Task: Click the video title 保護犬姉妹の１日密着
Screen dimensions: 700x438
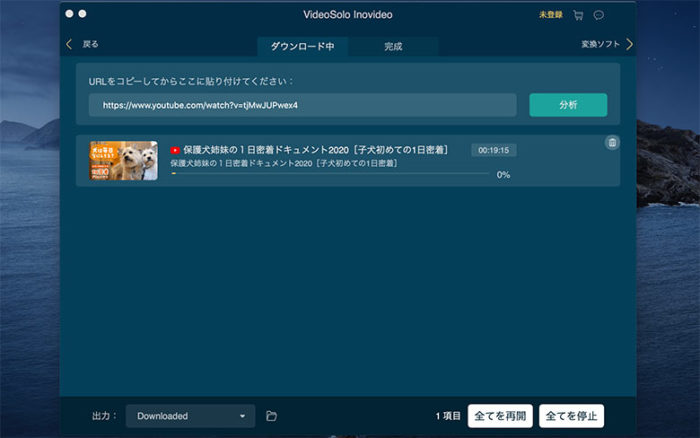Action: pyautogui.click(x=315, y=150)
